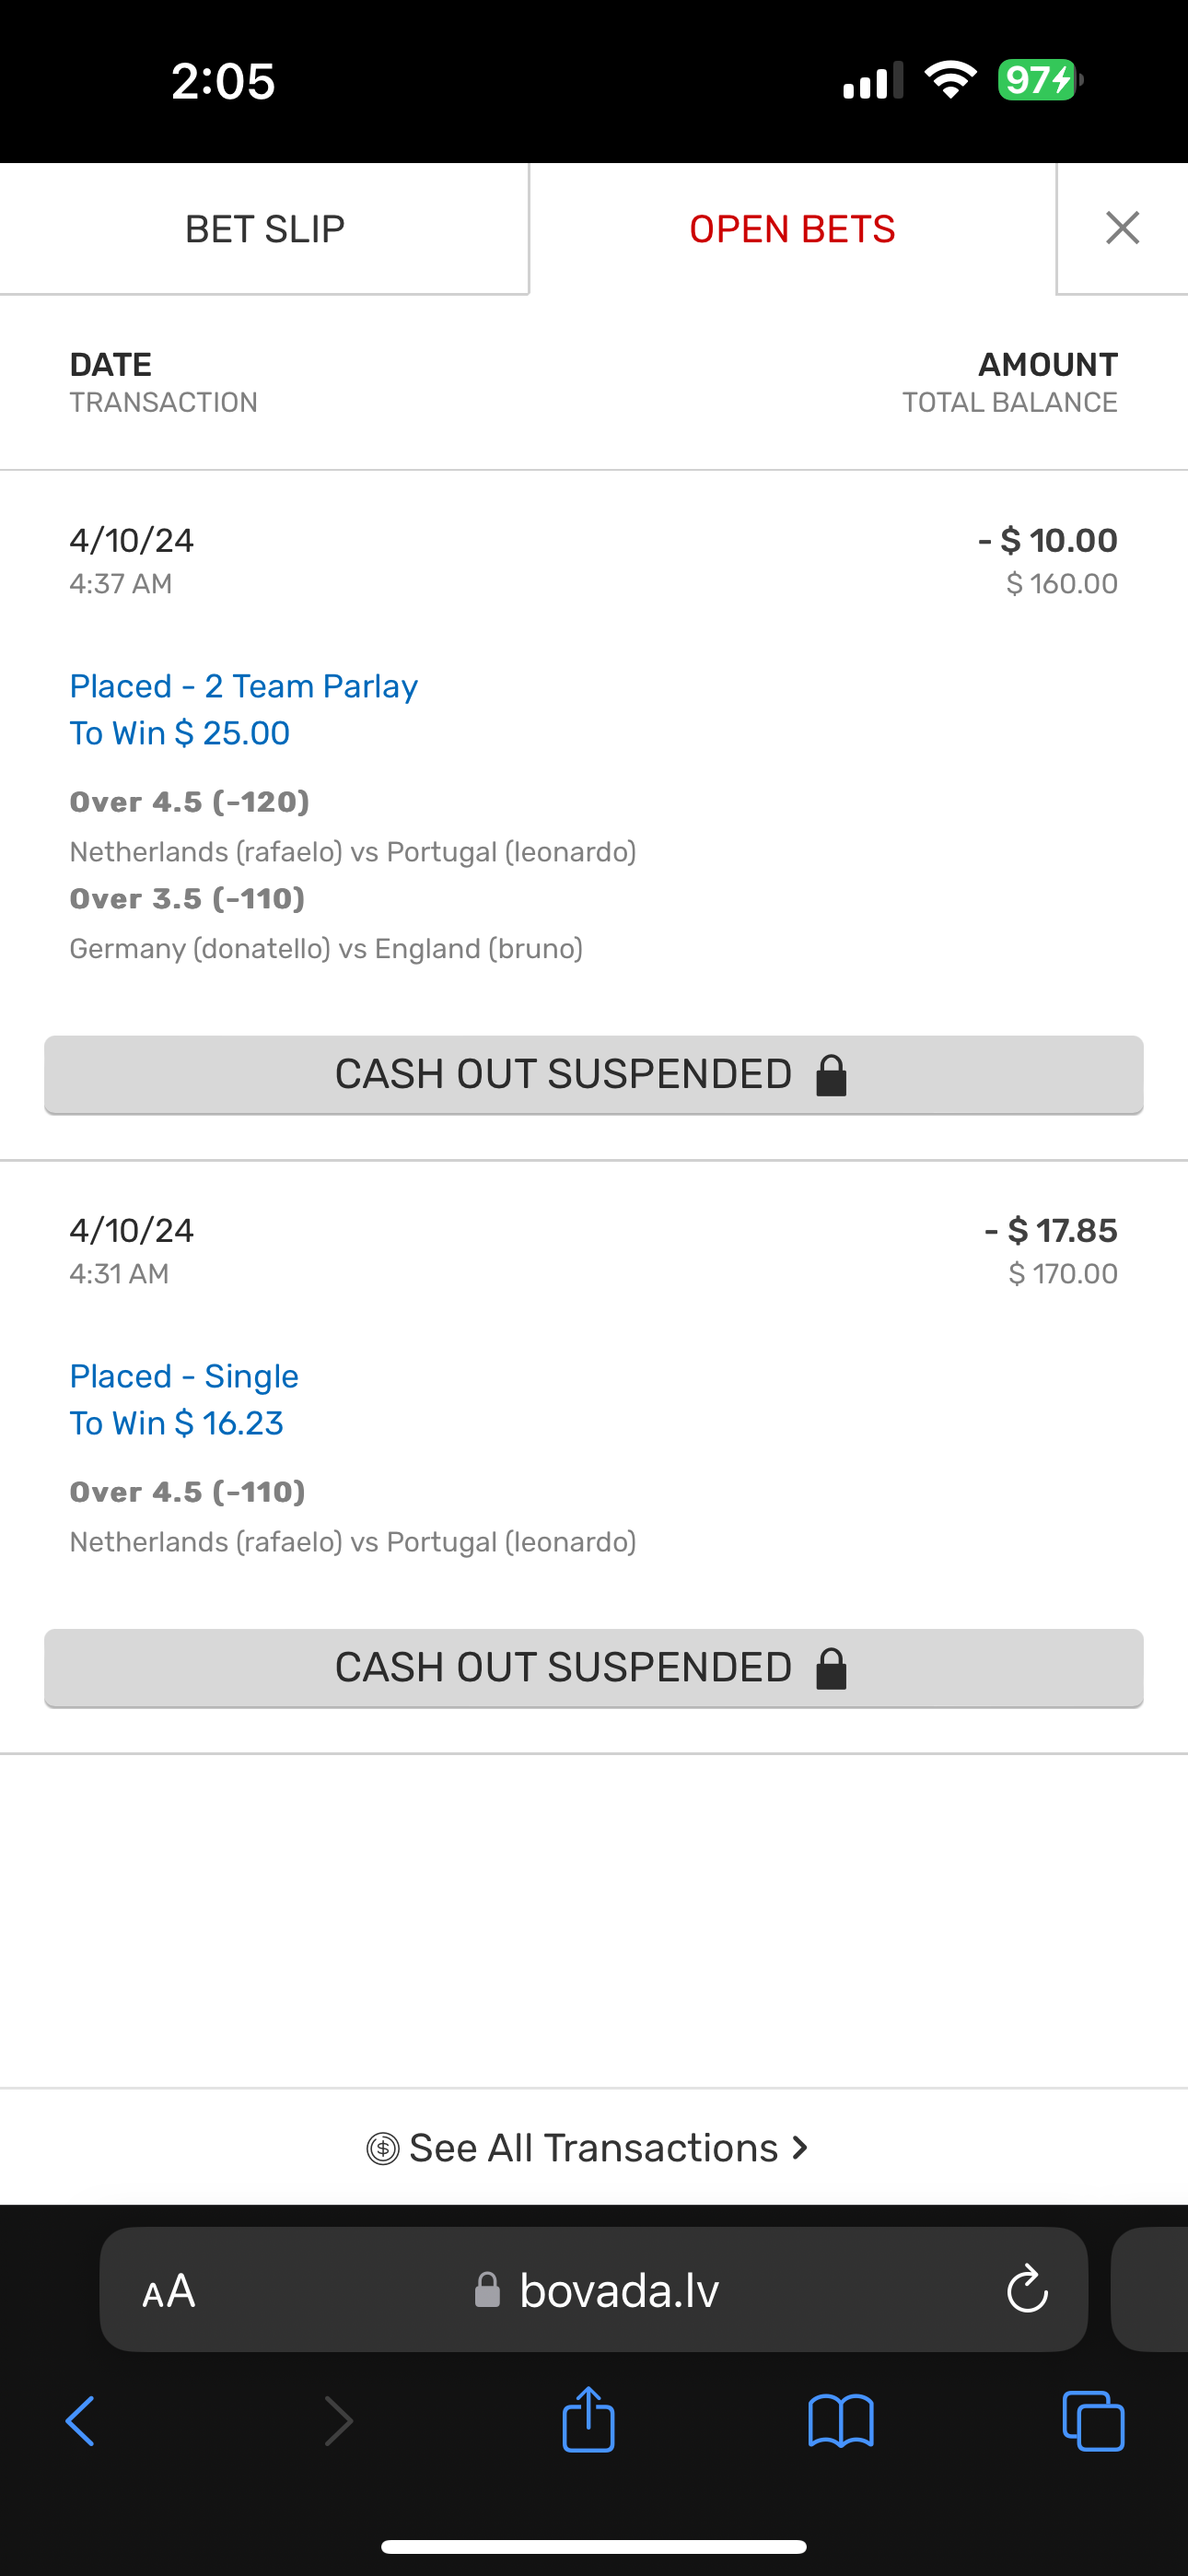Switch to the BET SLIP tab
This screenshot has height=2576, width=1188.
click(x=264, y=229)
